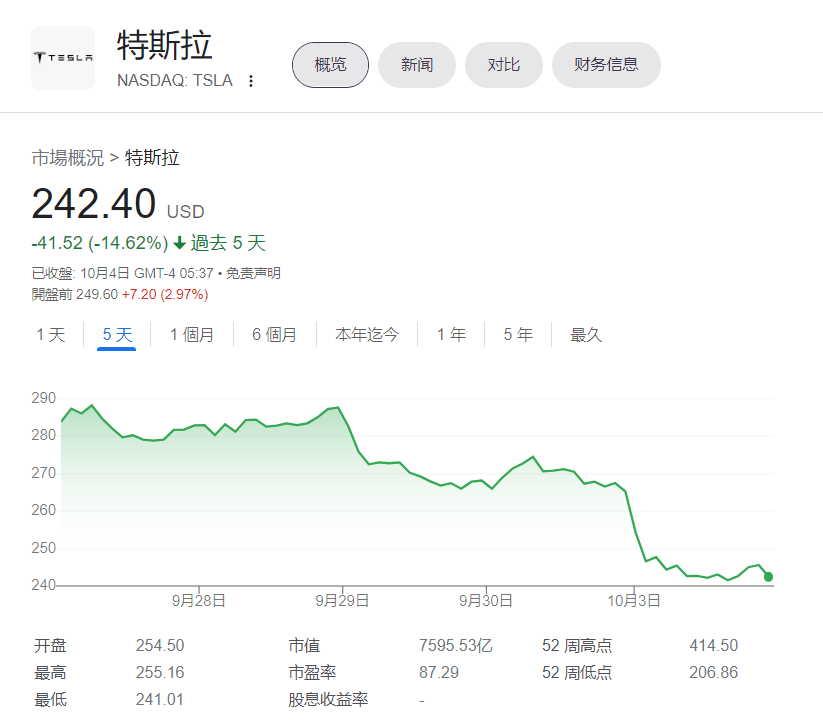Switch chart to 1 個月 range
The width and height of the screenshot is (823, 723).
pyautogui.click(x=192, y=335)
